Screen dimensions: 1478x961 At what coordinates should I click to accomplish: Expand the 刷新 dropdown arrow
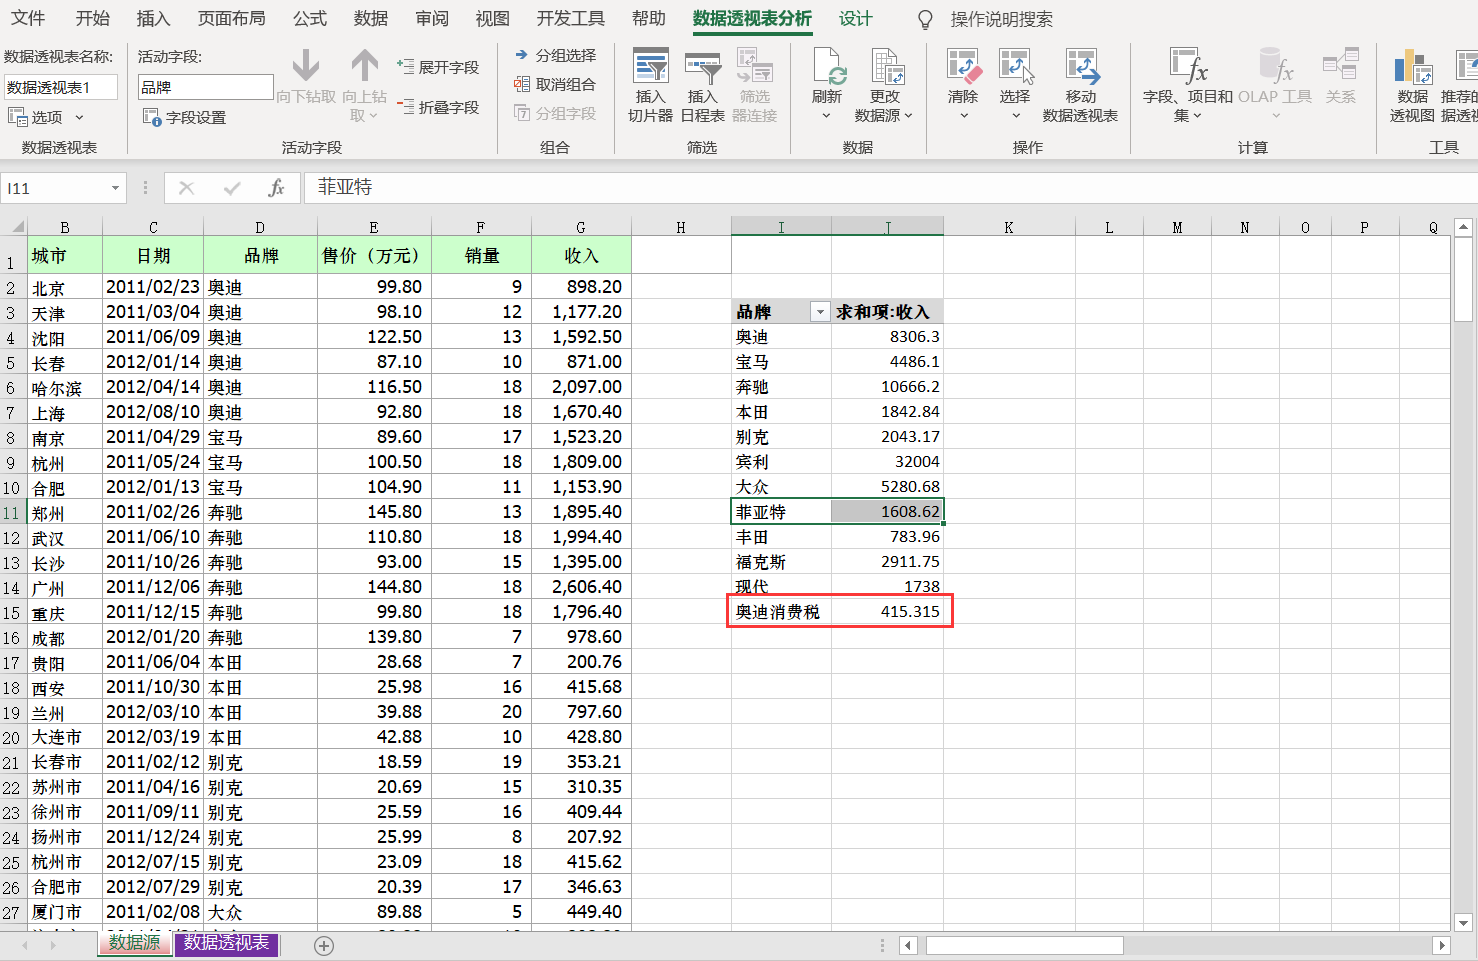[x=827, y=116]
